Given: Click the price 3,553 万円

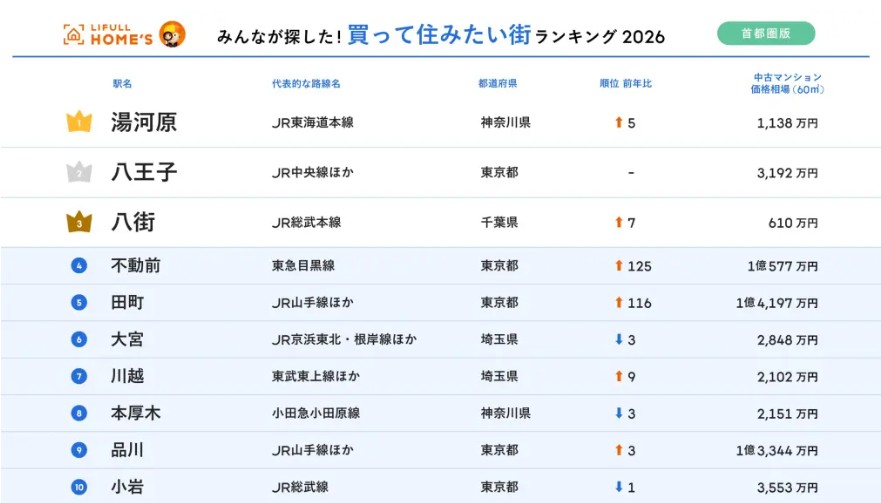Looking at the screenshot, I should [x=787, y=488].
